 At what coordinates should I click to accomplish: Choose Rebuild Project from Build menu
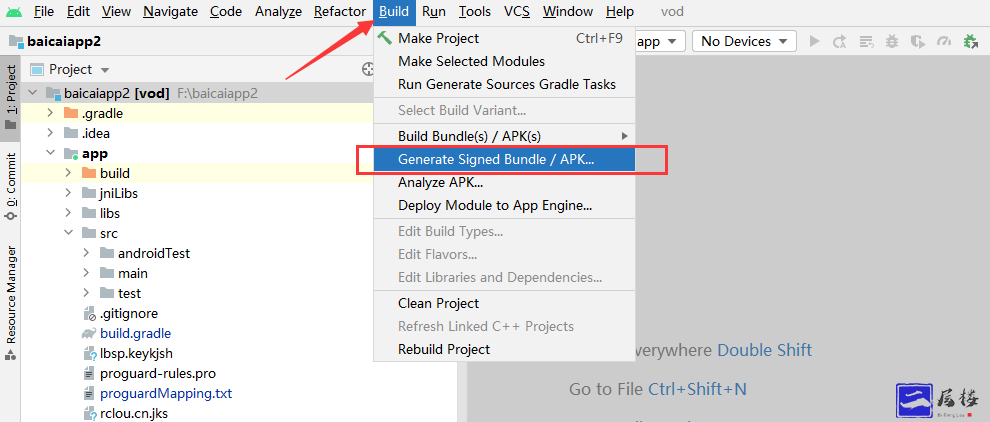[444, 349]
